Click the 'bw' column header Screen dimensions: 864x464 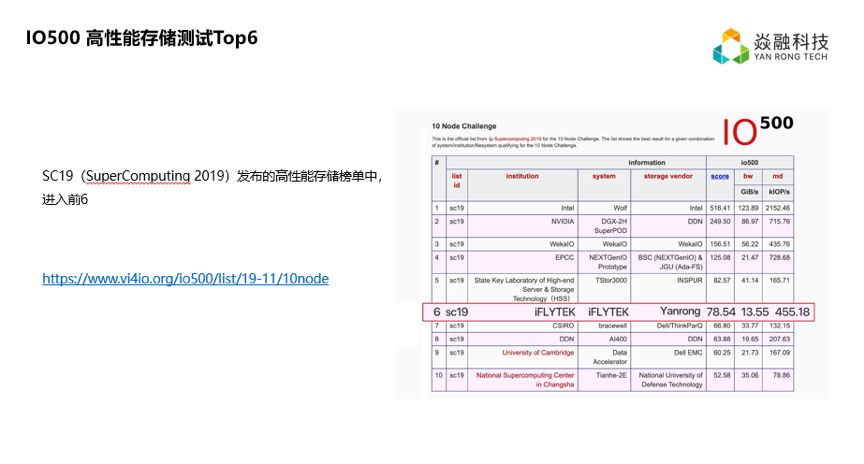pos(748,176)
